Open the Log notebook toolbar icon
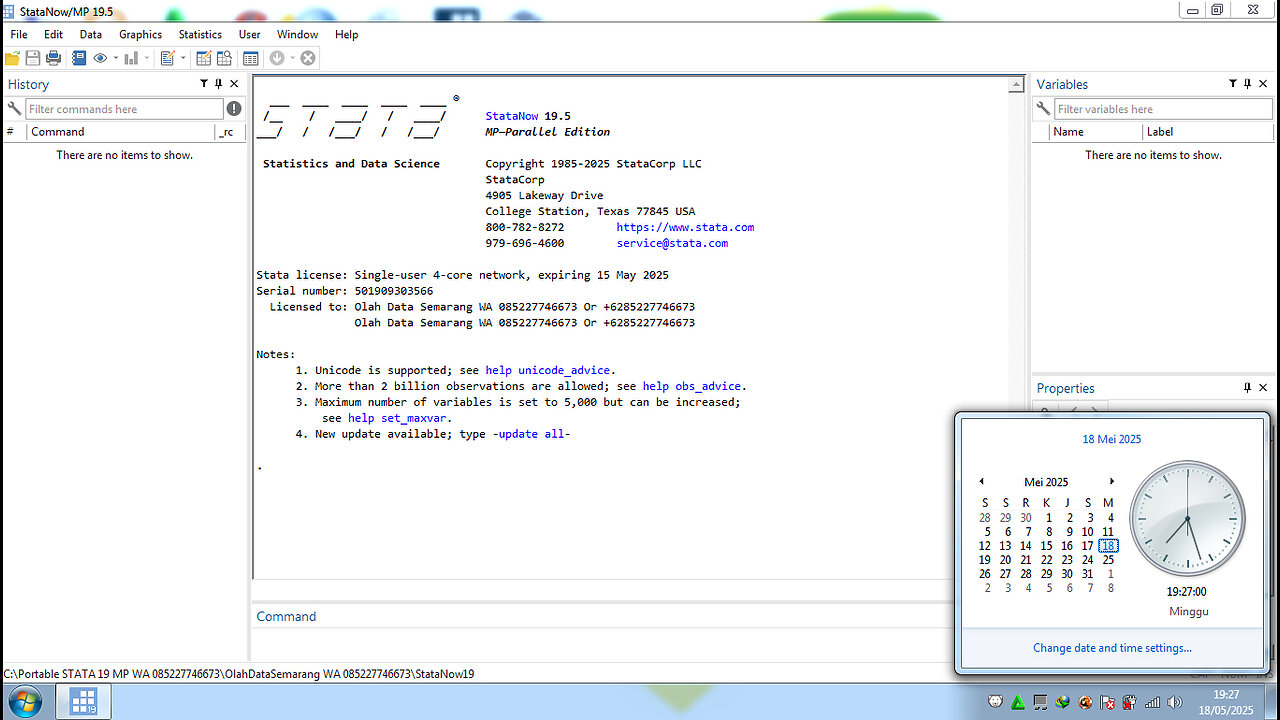 click(79, 58)
